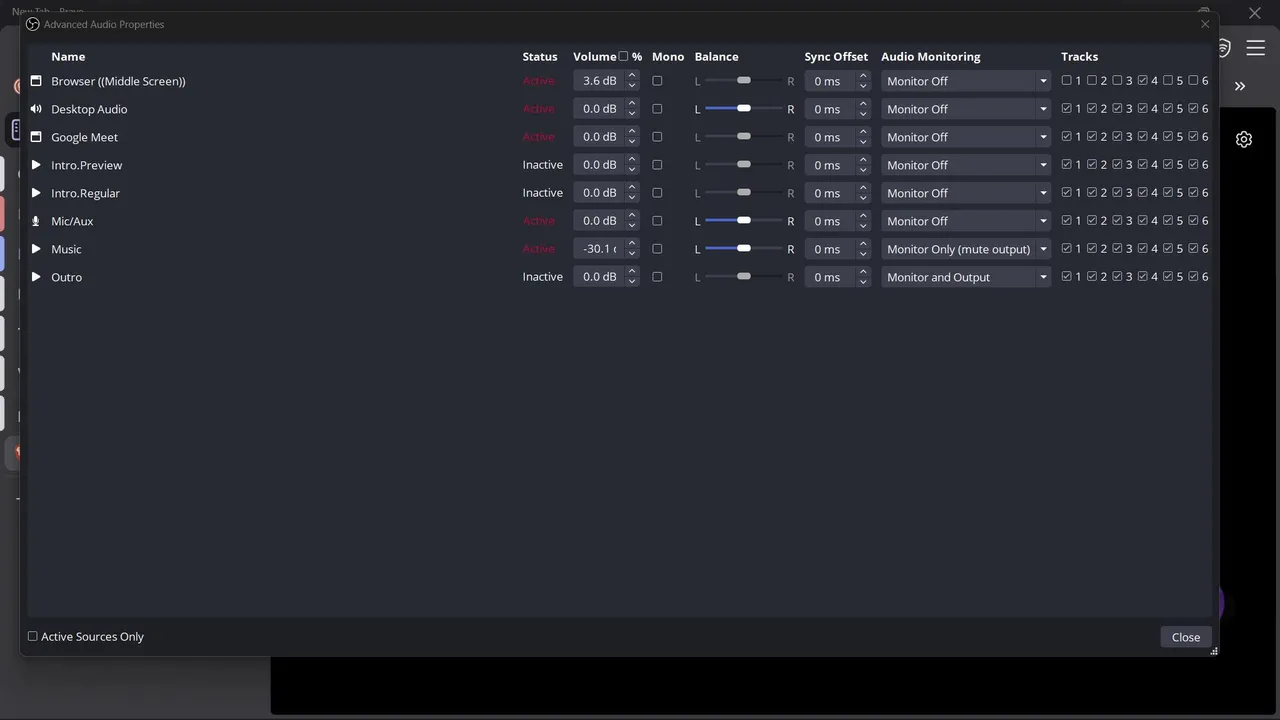Click the Google Meet source name

84,137
